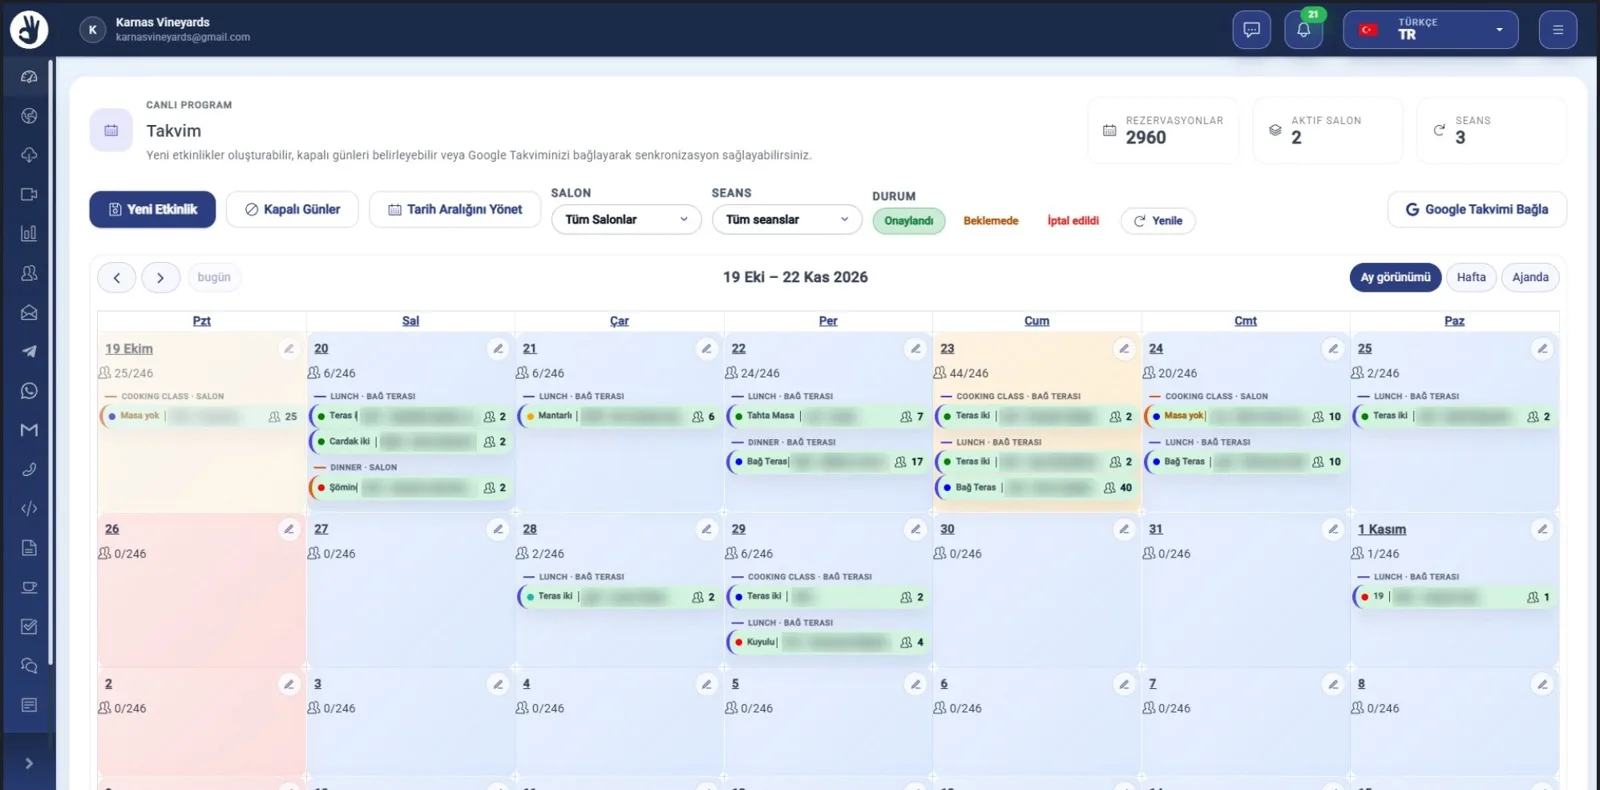Screen dimensions: 1600x790
Task: Click the WhatsApp icon in the sidebar
Action: [x=29, y=391]
